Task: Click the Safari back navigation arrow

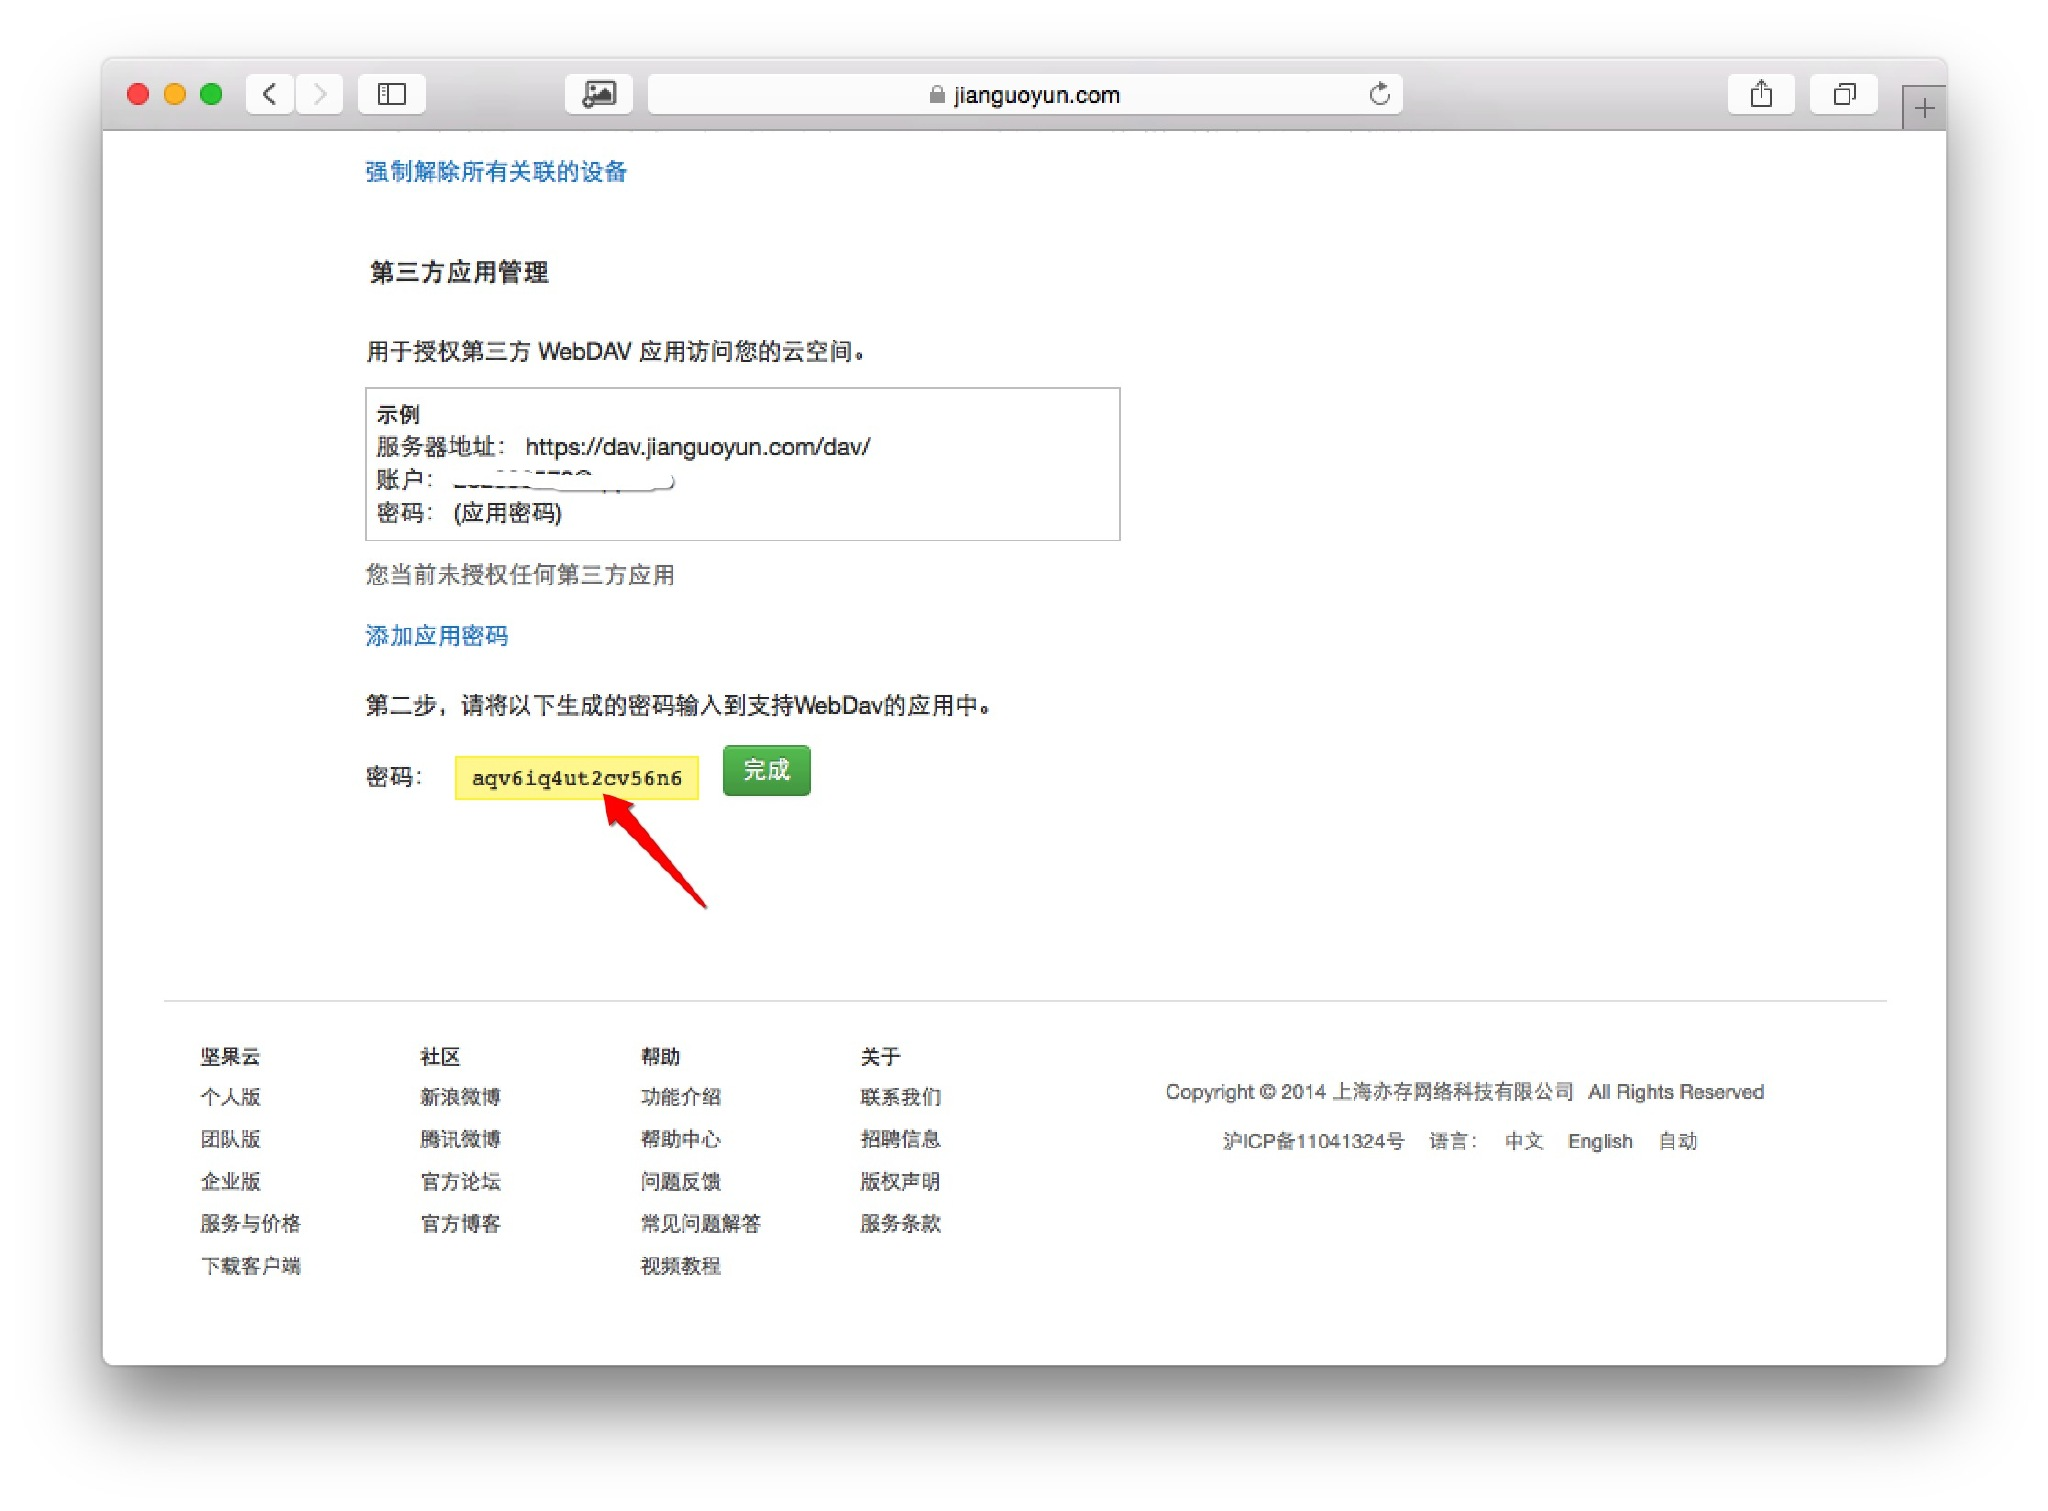Action: (269, 93)
